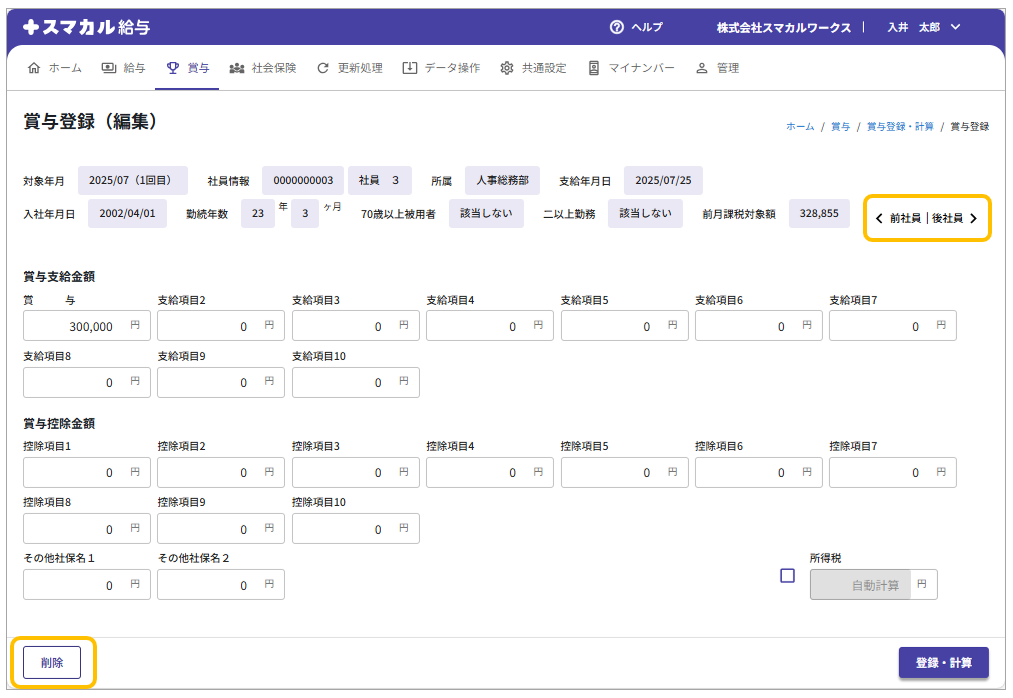Open the 賞与登録・計算 breadcrumb link

point(899,127)
